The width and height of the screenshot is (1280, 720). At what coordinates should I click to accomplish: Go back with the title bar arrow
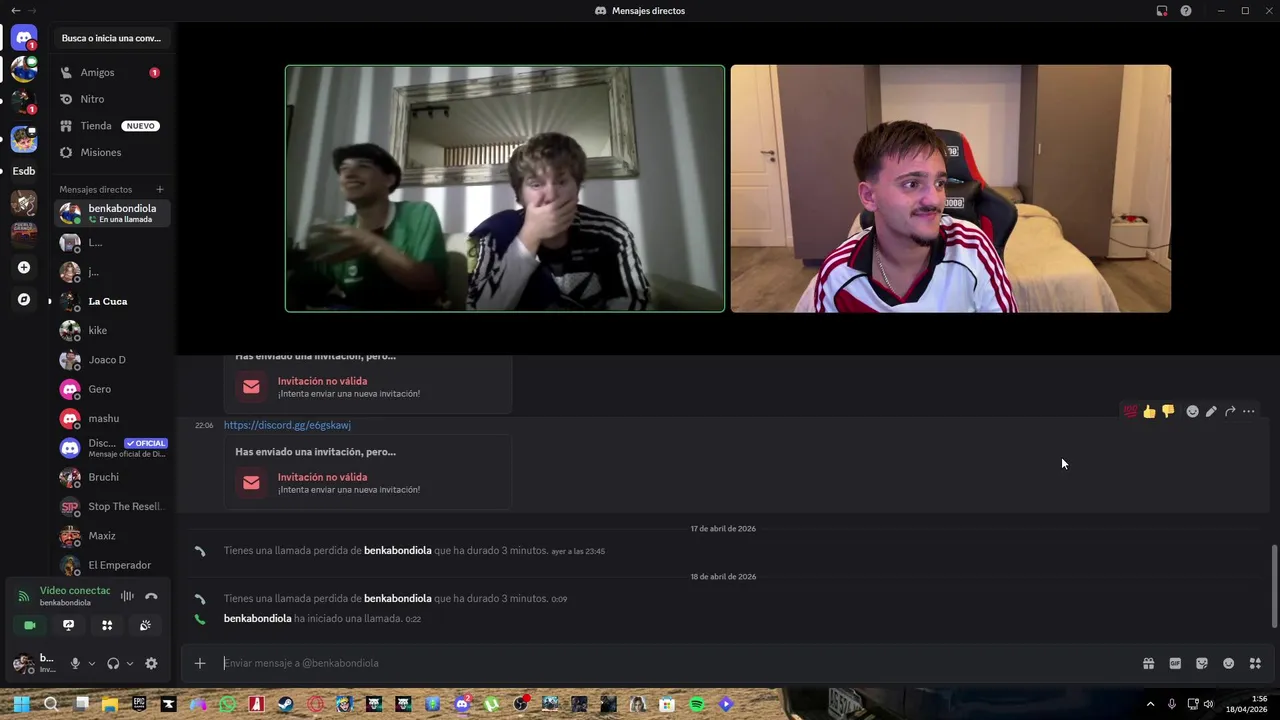pyautogui.click(x=15, y=11)
